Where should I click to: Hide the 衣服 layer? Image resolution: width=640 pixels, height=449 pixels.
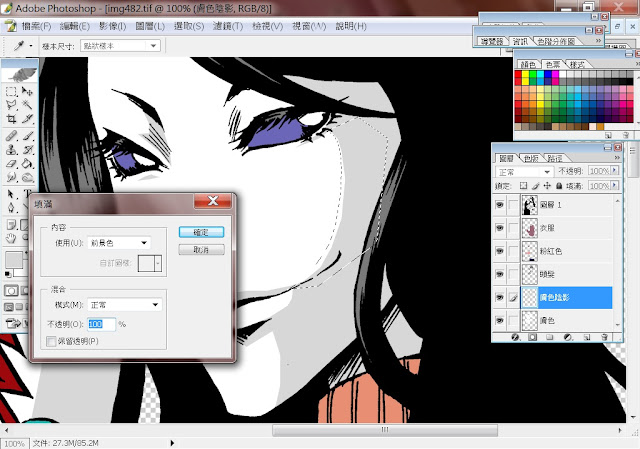[500, 228]
